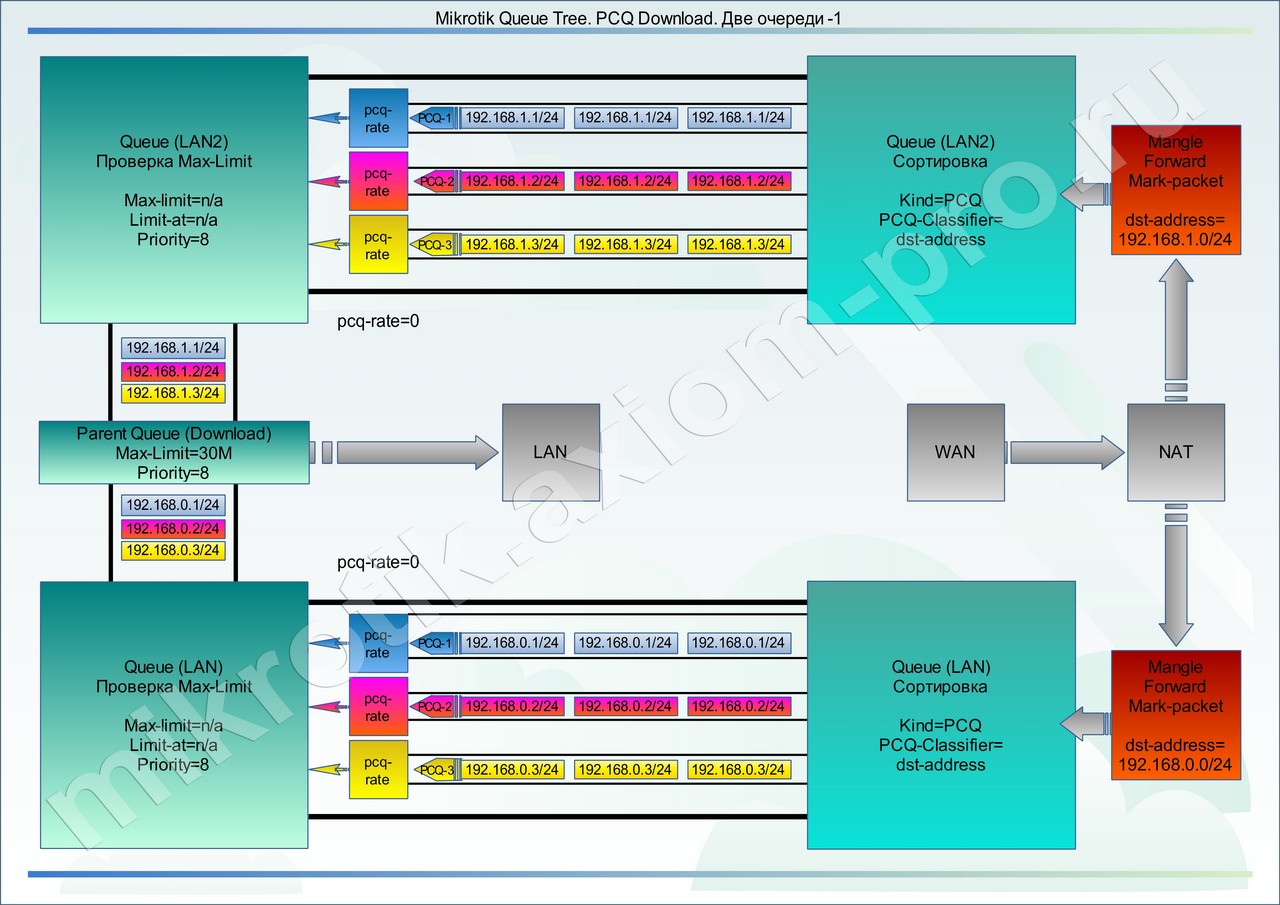
Task: Select the gray LAN box
Action: (550, 452)
